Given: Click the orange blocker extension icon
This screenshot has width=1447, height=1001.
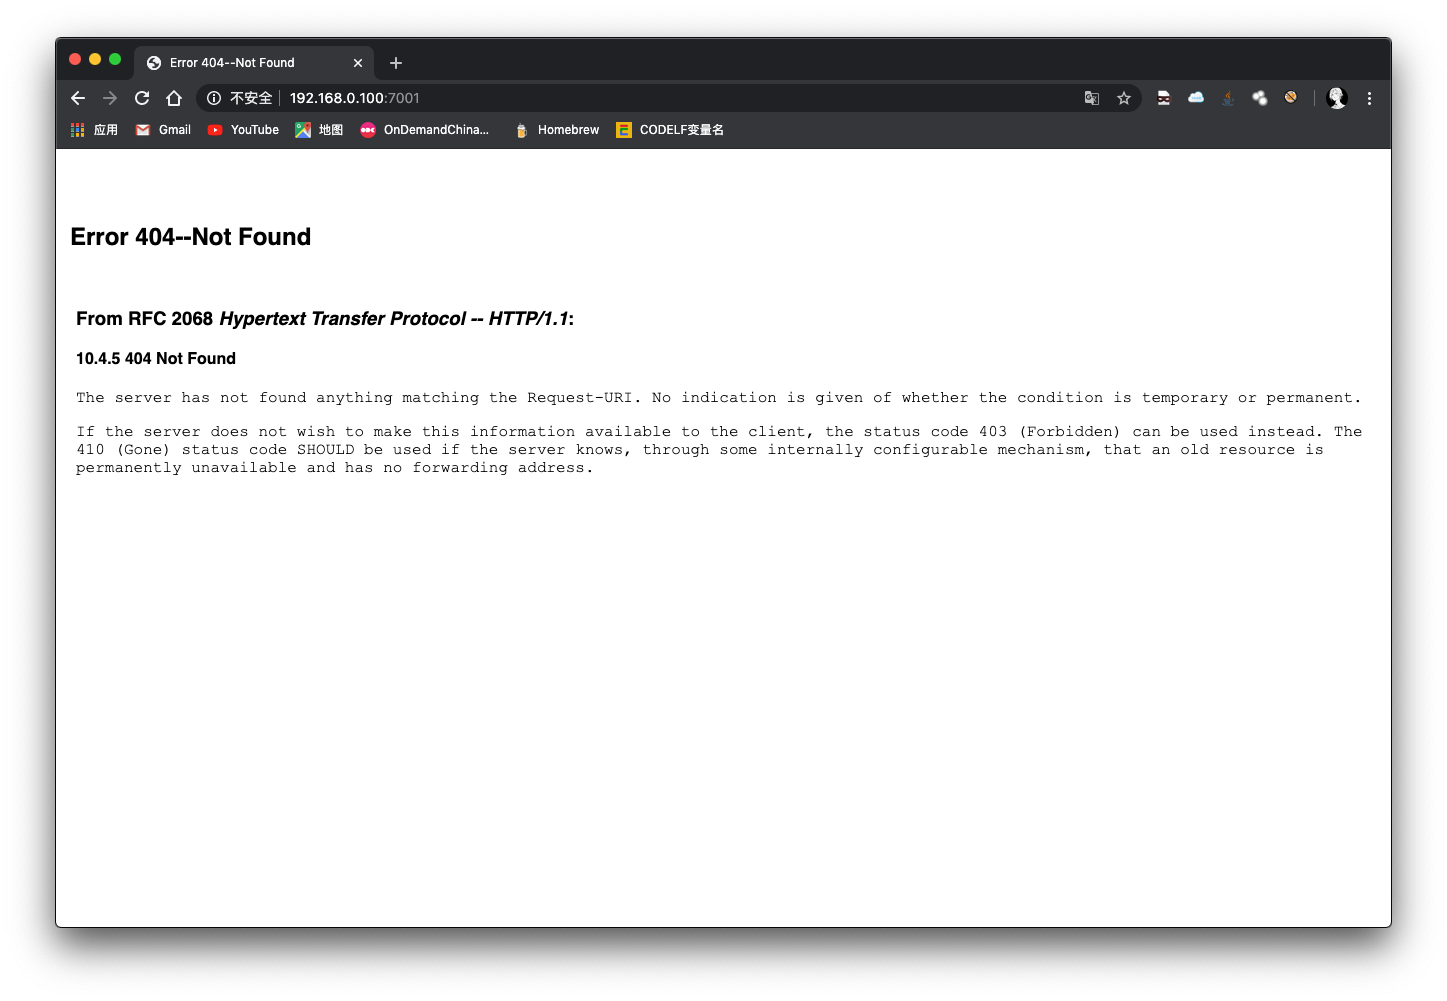Looking at the screenshot, I should coord(1290,98).
